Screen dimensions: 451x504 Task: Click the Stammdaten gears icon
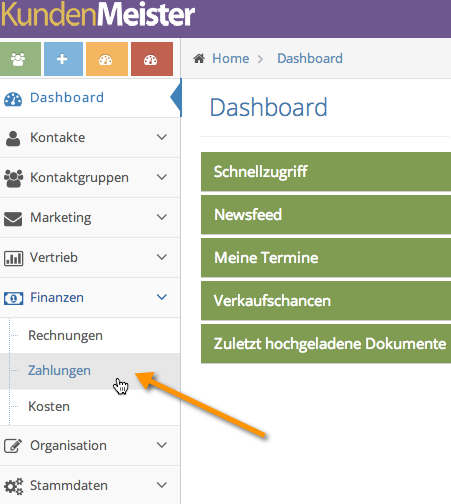(x=14, y=486)
